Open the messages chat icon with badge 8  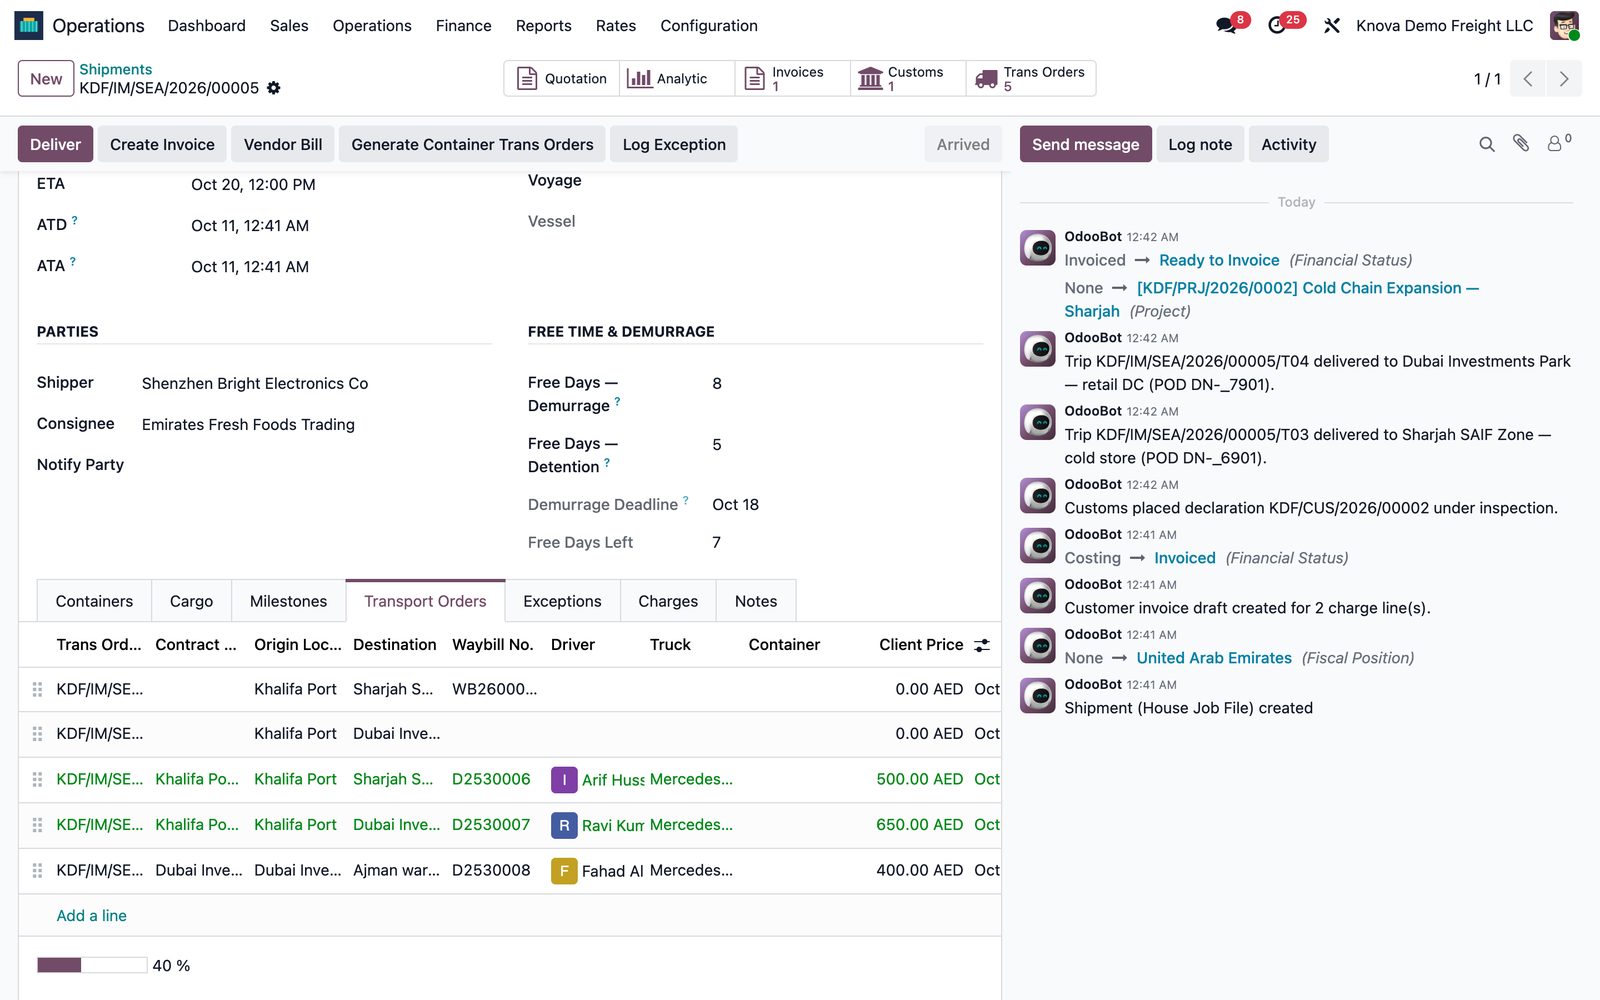click(1226, 25)
